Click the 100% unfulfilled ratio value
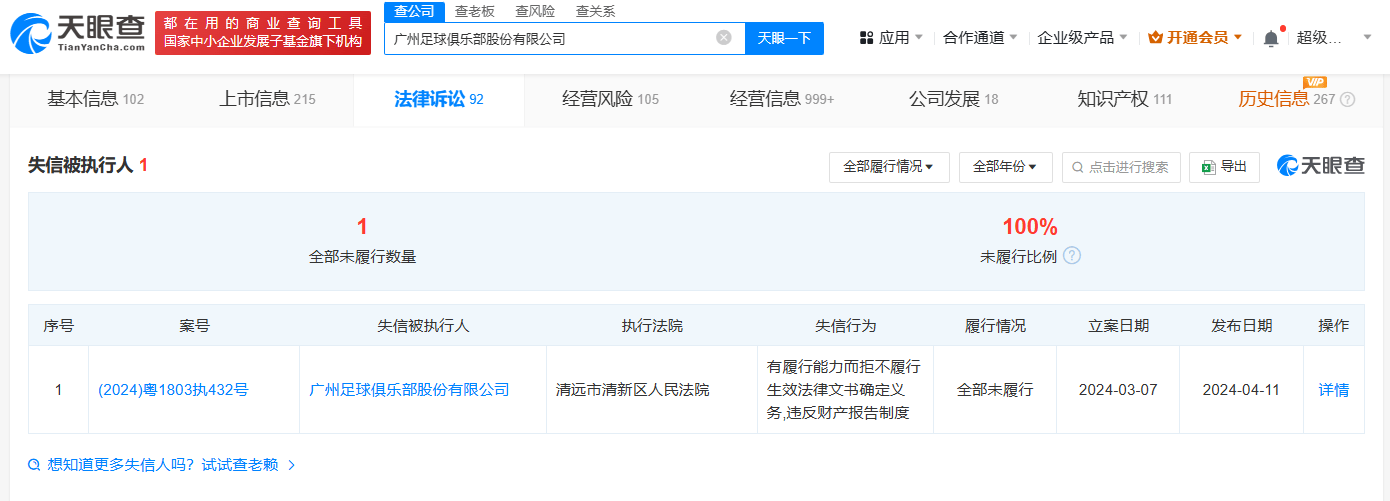Viewport: 1390px width, 501px height. click(x=1030, y=226)
